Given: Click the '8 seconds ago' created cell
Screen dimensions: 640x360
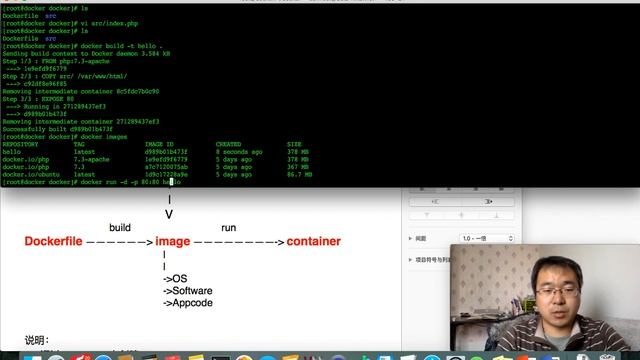Looking at the screenshot, I should tap(239, 152).
